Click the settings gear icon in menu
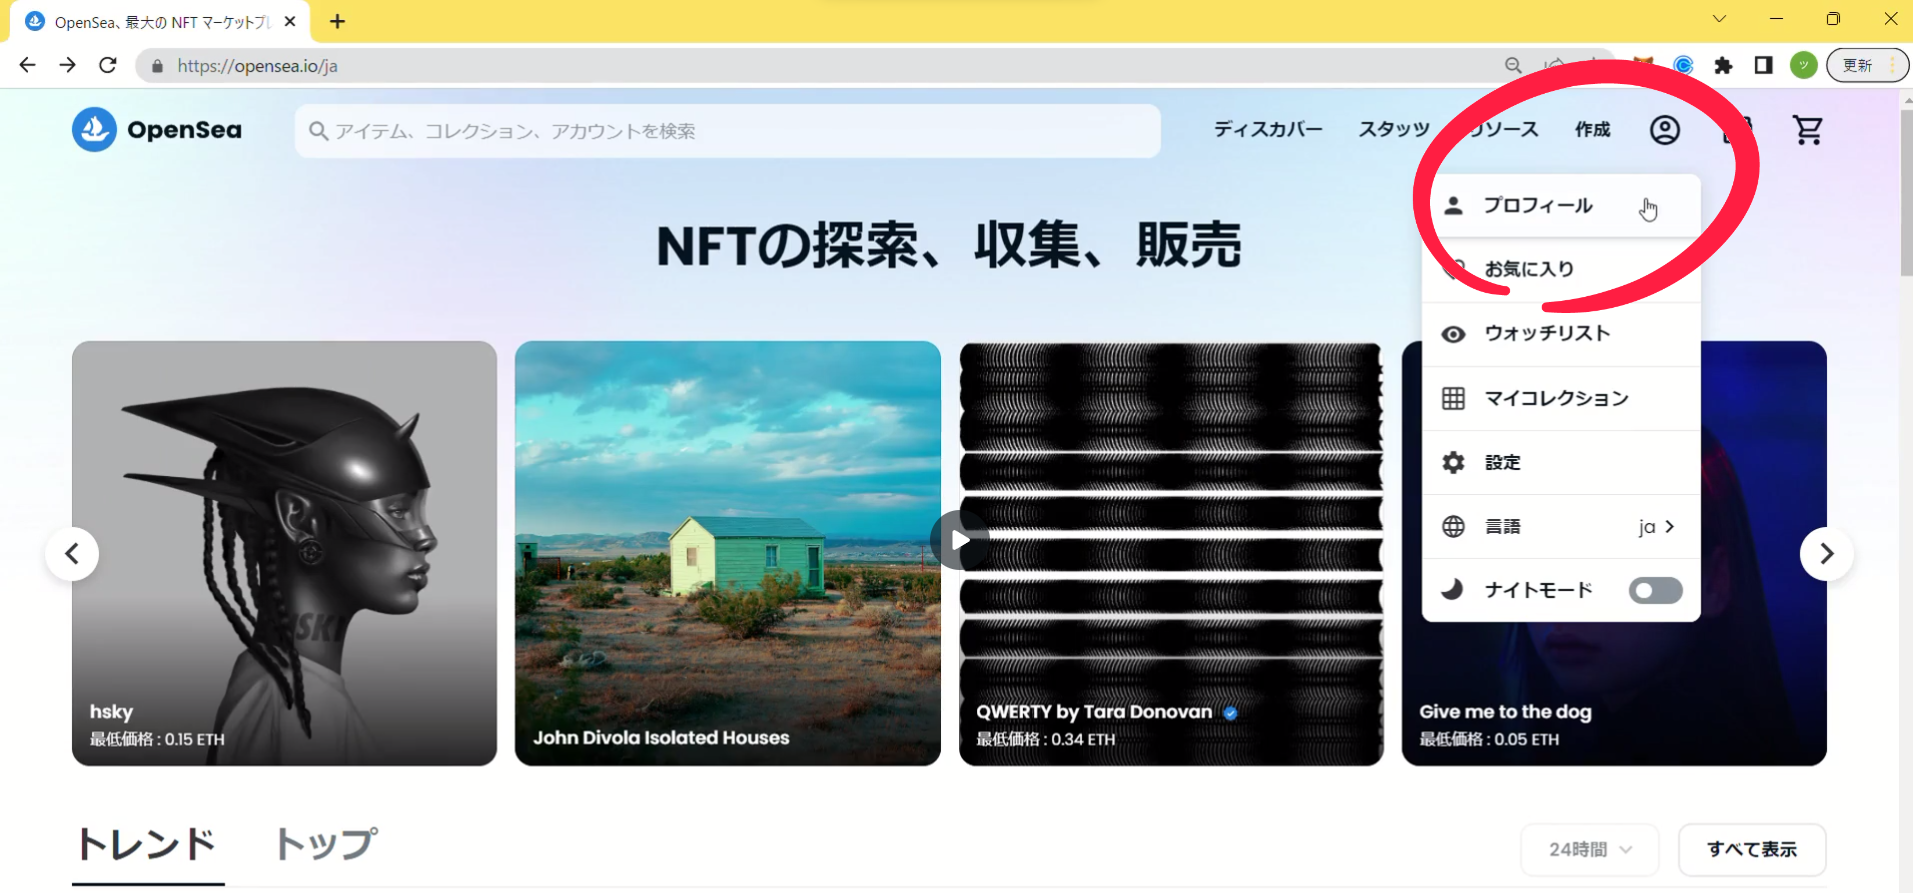 point(1453,462)
